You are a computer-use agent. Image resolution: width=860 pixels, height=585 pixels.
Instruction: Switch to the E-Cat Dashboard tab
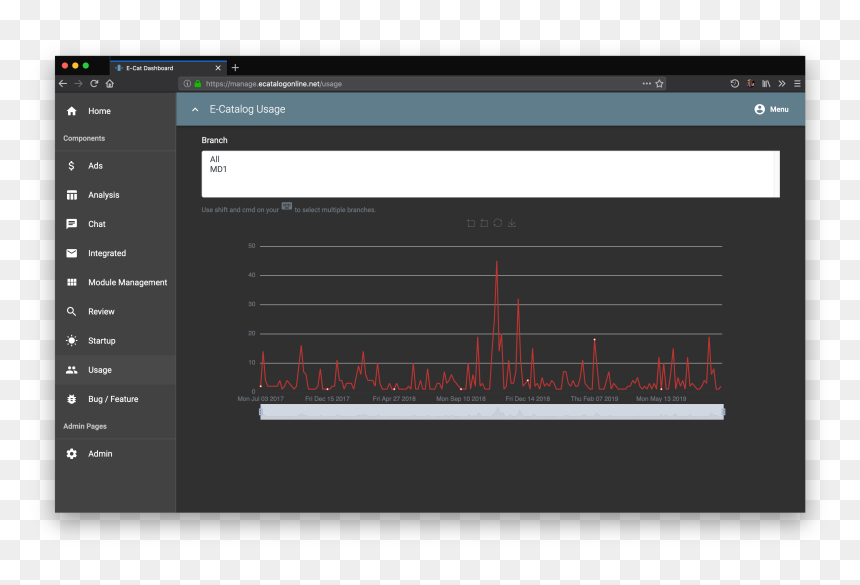pos(168,67)
